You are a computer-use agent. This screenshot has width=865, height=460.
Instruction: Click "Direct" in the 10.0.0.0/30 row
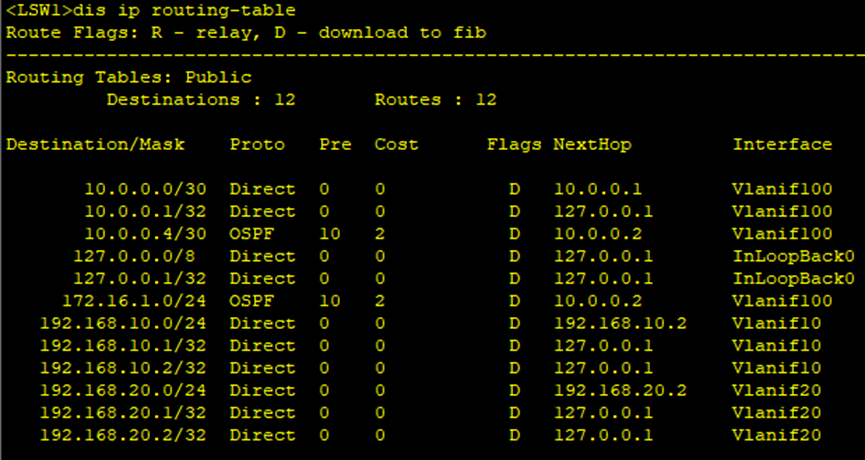(x=263, y=189)
